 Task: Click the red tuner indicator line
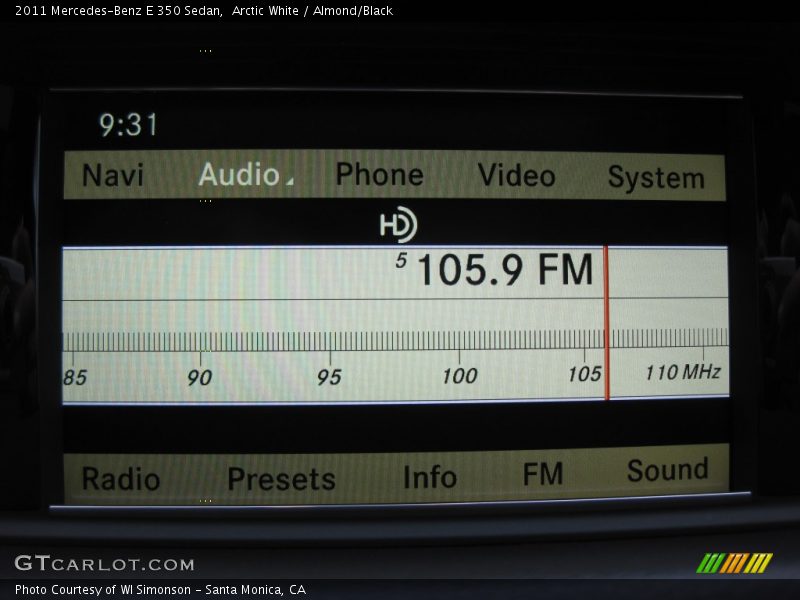click(606, 323)
